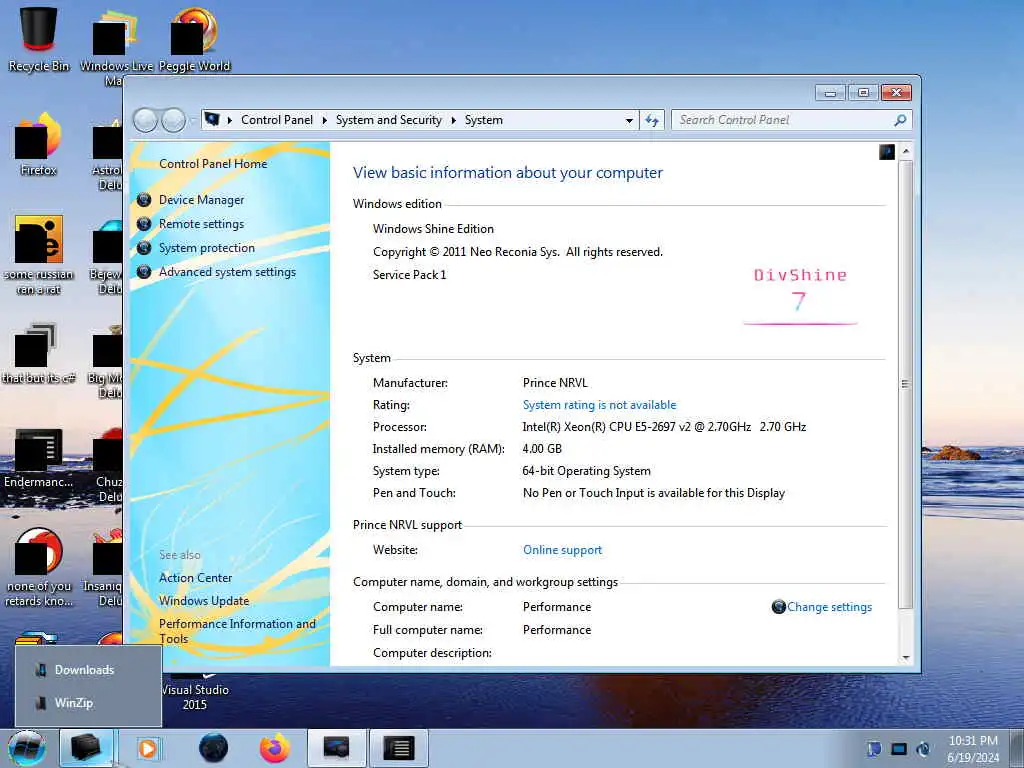Go to Control Panel breadcrumb

277,120
